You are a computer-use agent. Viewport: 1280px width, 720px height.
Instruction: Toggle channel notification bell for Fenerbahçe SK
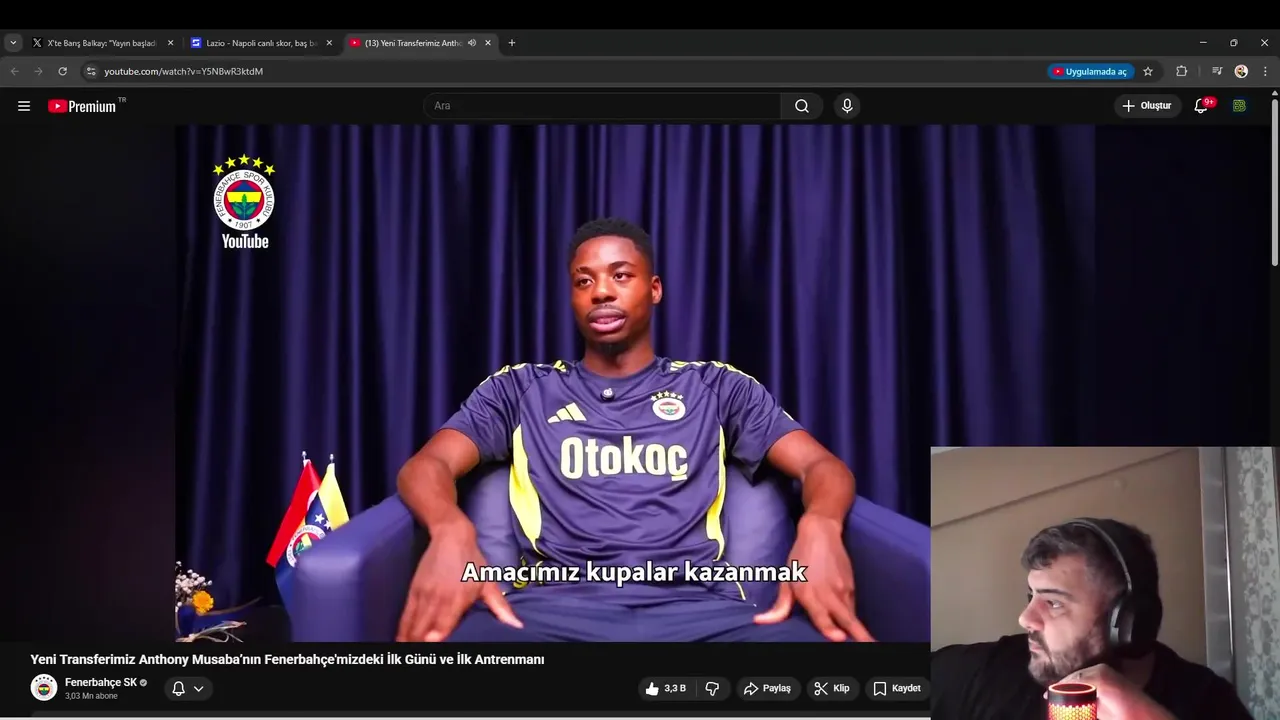178,688
